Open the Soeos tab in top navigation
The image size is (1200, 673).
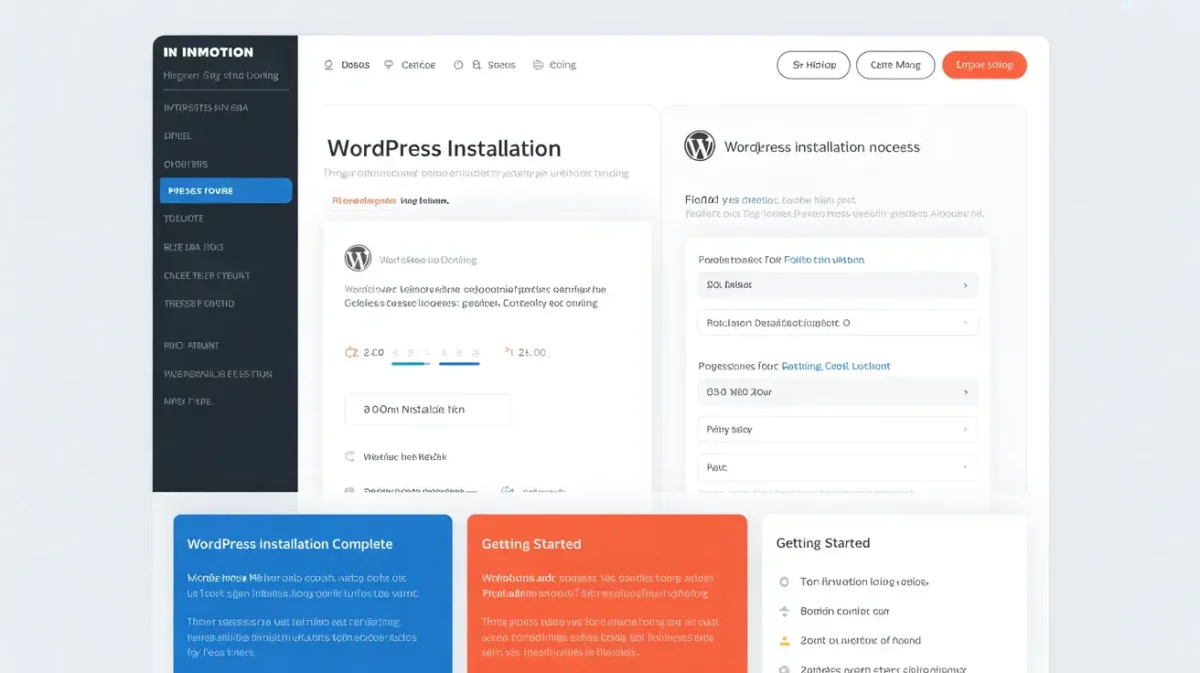(501, 65)
